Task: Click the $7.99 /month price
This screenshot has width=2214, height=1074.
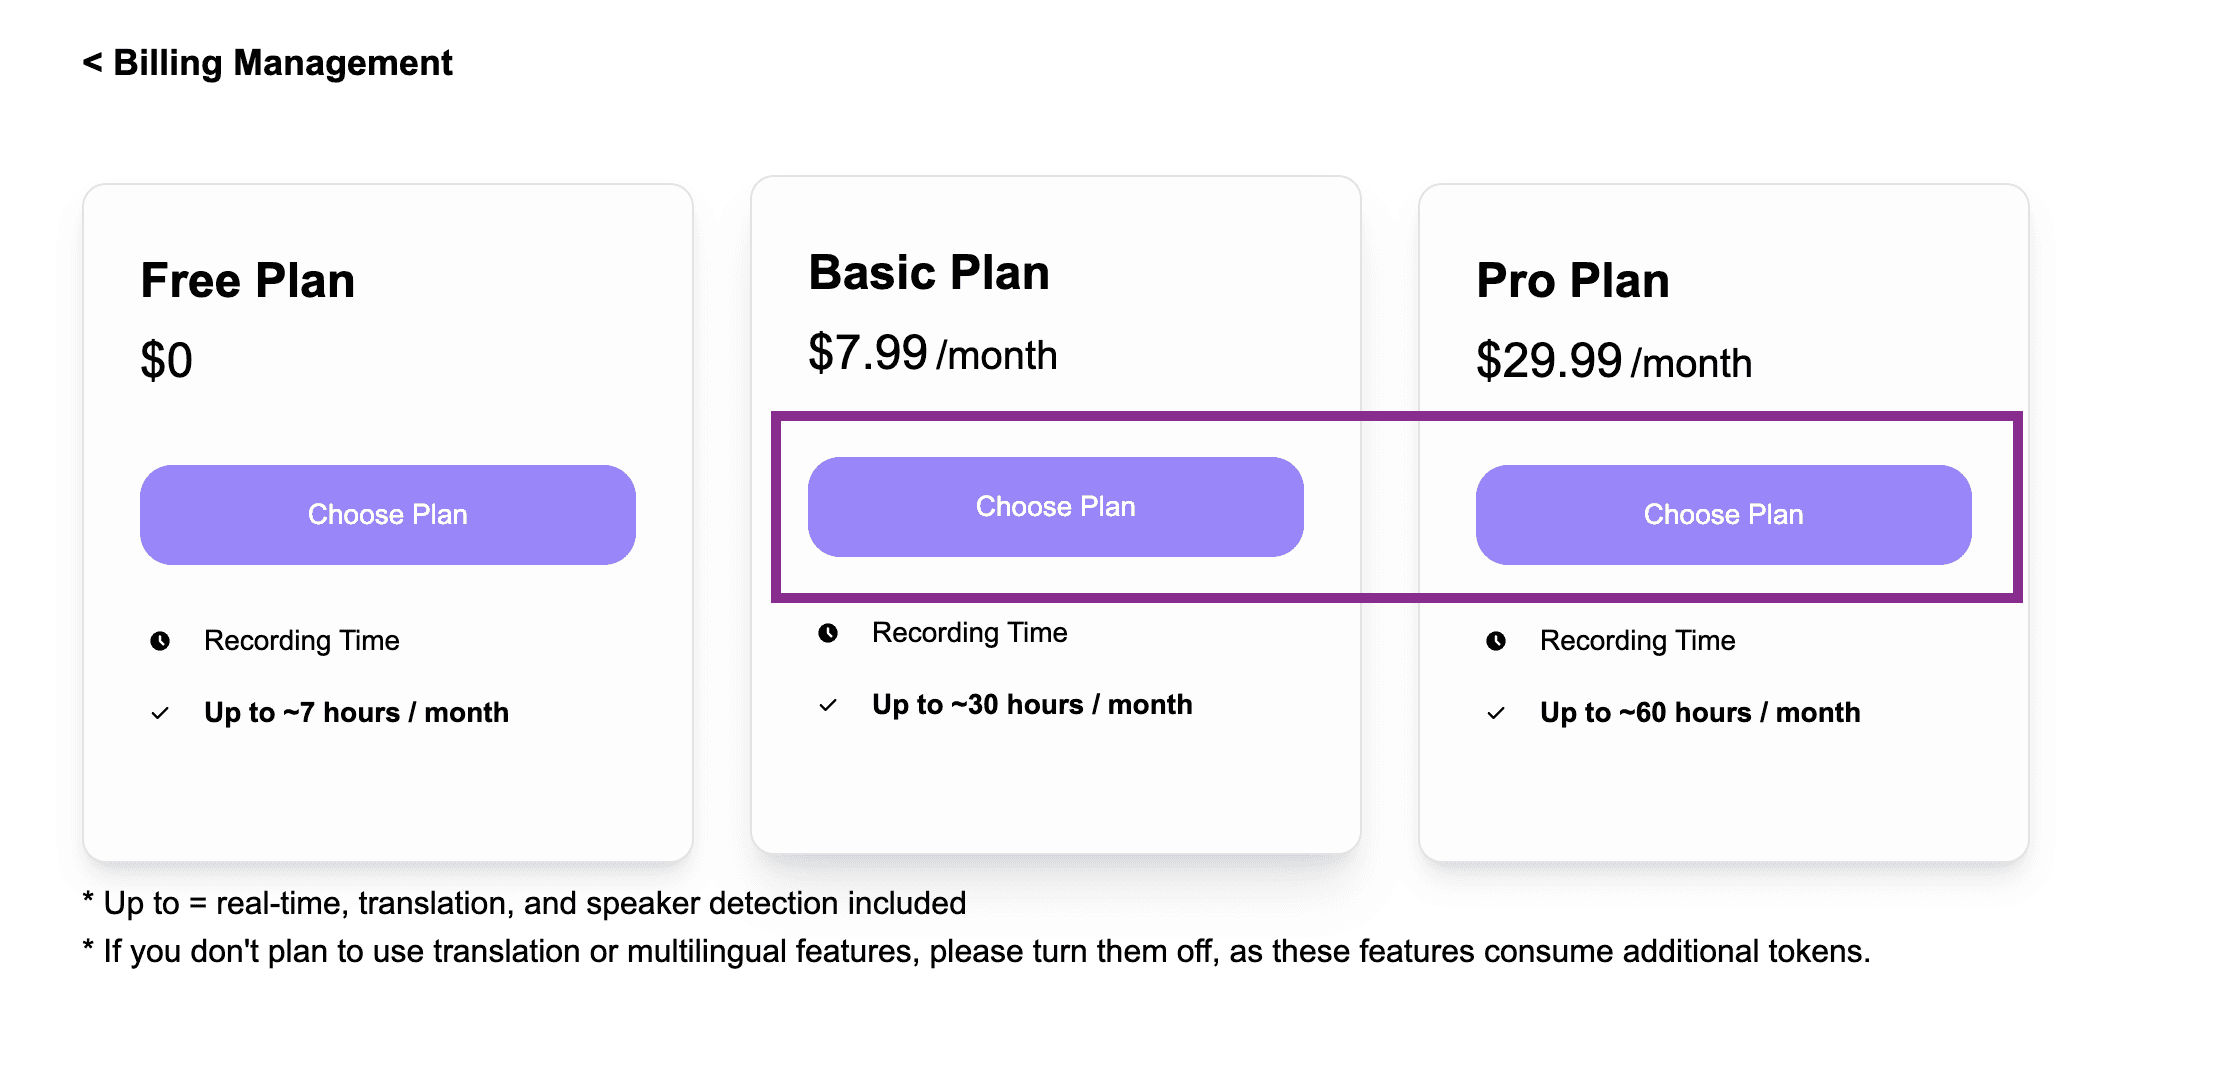Action: pyautogui.click(x=932, y=354)
